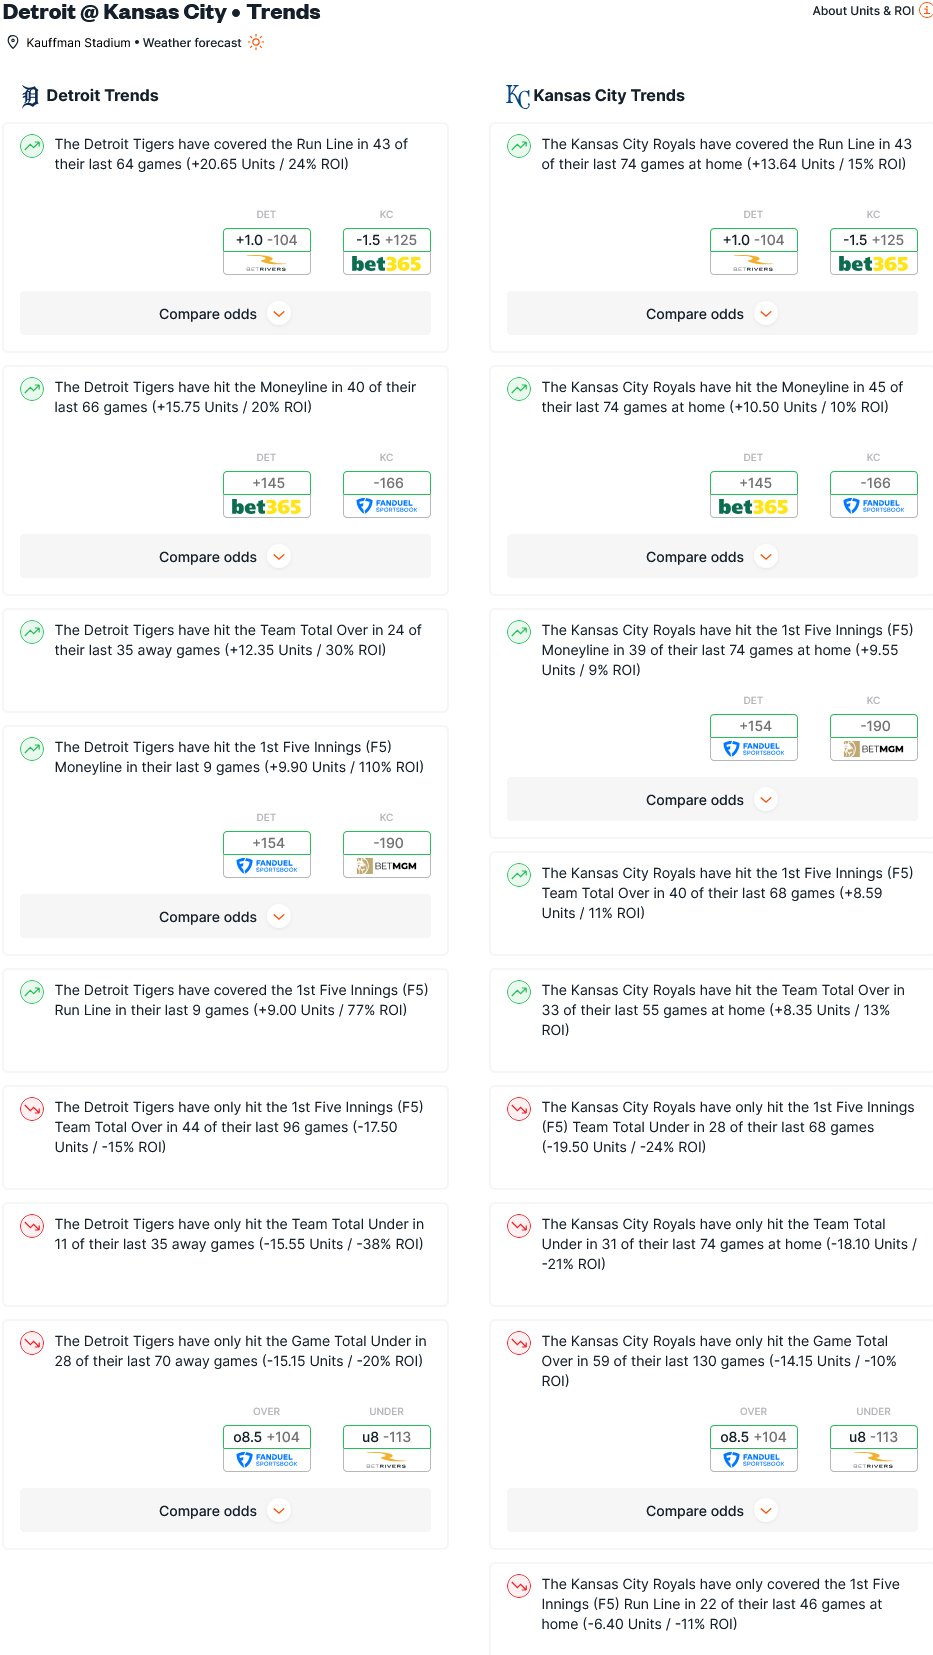
Task: Open the Weather forecast link
Action: (x=192, y=43)
